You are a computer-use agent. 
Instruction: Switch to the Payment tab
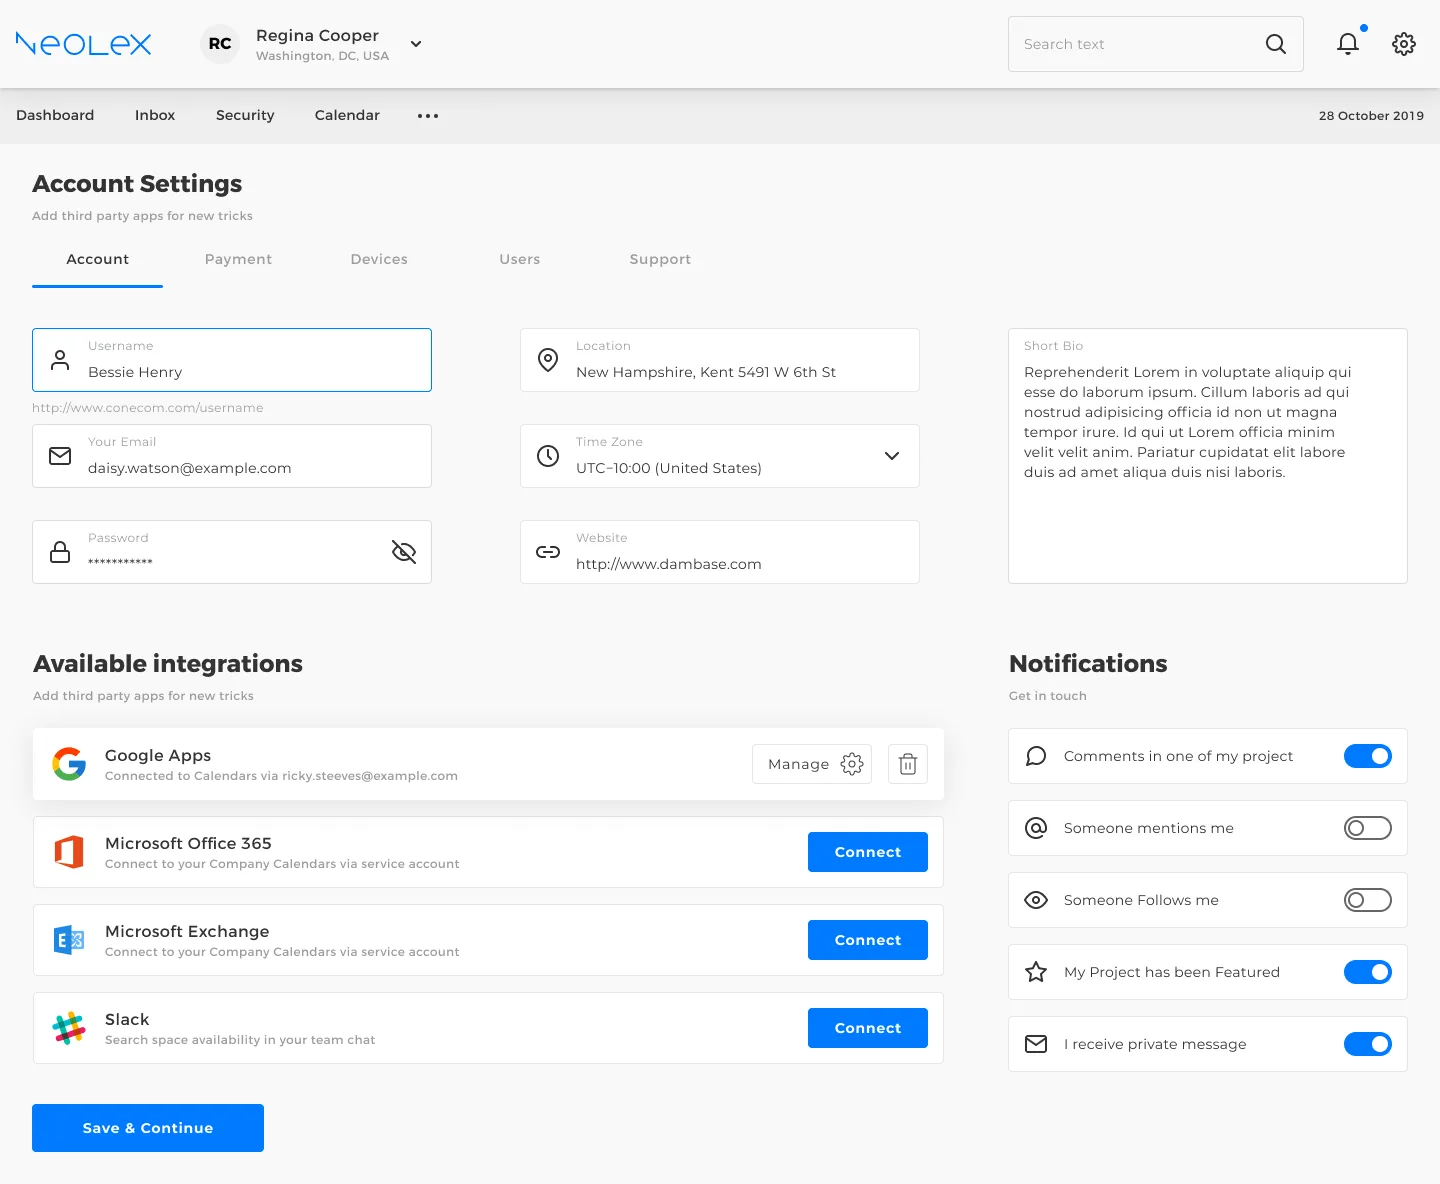(x=238, y=259)
